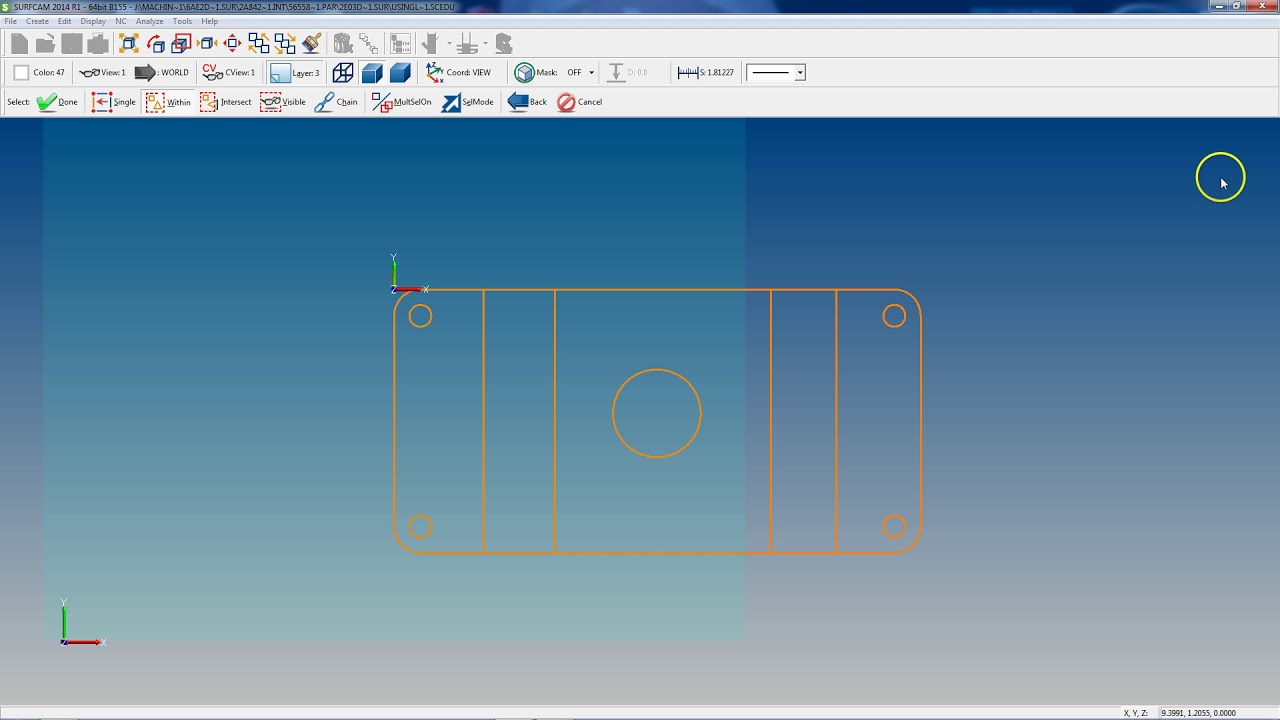Click the Pan view icon with red arrows

[233, 43]
